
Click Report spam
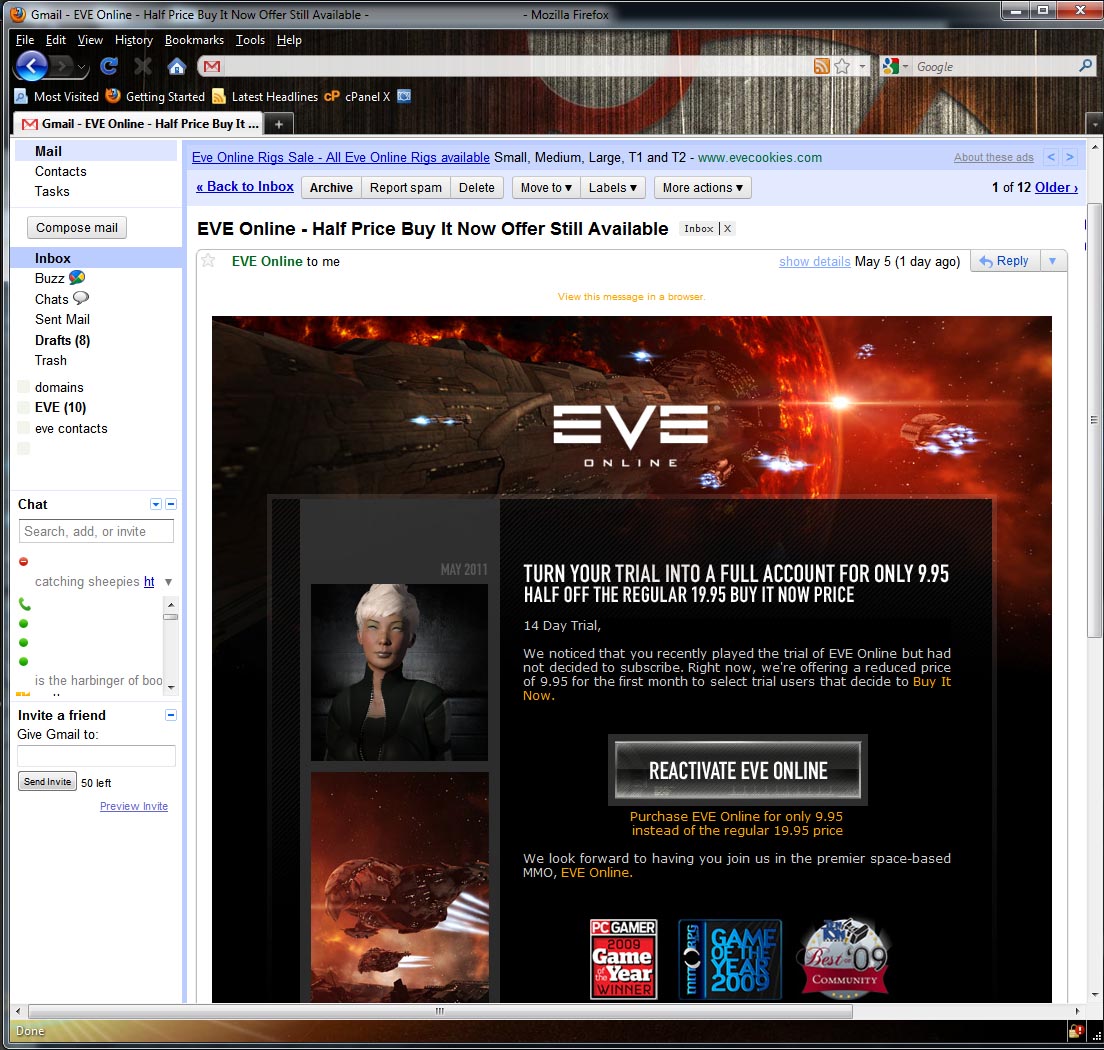coord(406,187)
